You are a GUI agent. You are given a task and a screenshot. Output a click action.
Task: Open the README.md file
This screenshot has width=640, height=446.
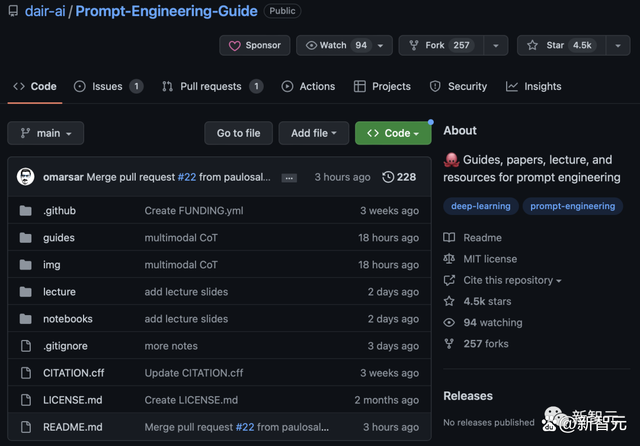coord(73,427)
